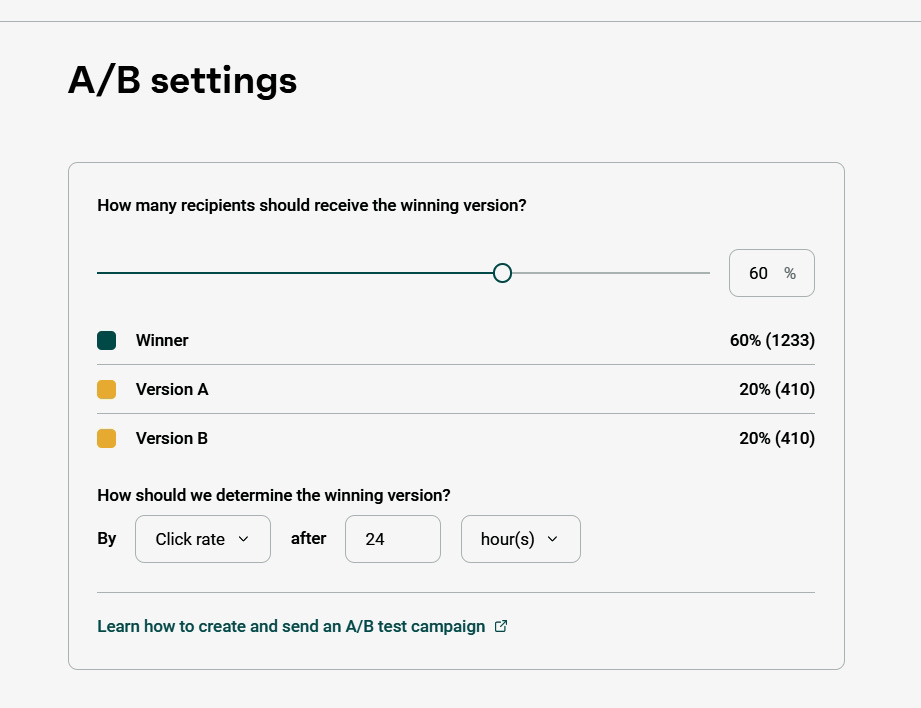The width and height of the screenshot is (921, 708).
Task: Select the Version A distribution row
Action: 455,389
